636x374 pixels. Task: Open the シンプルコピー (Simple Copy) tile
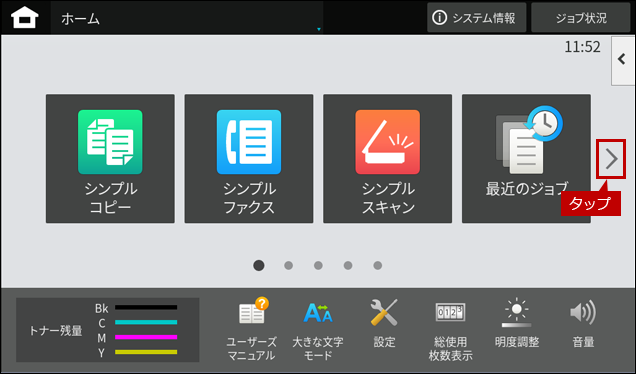click(110, 159)
